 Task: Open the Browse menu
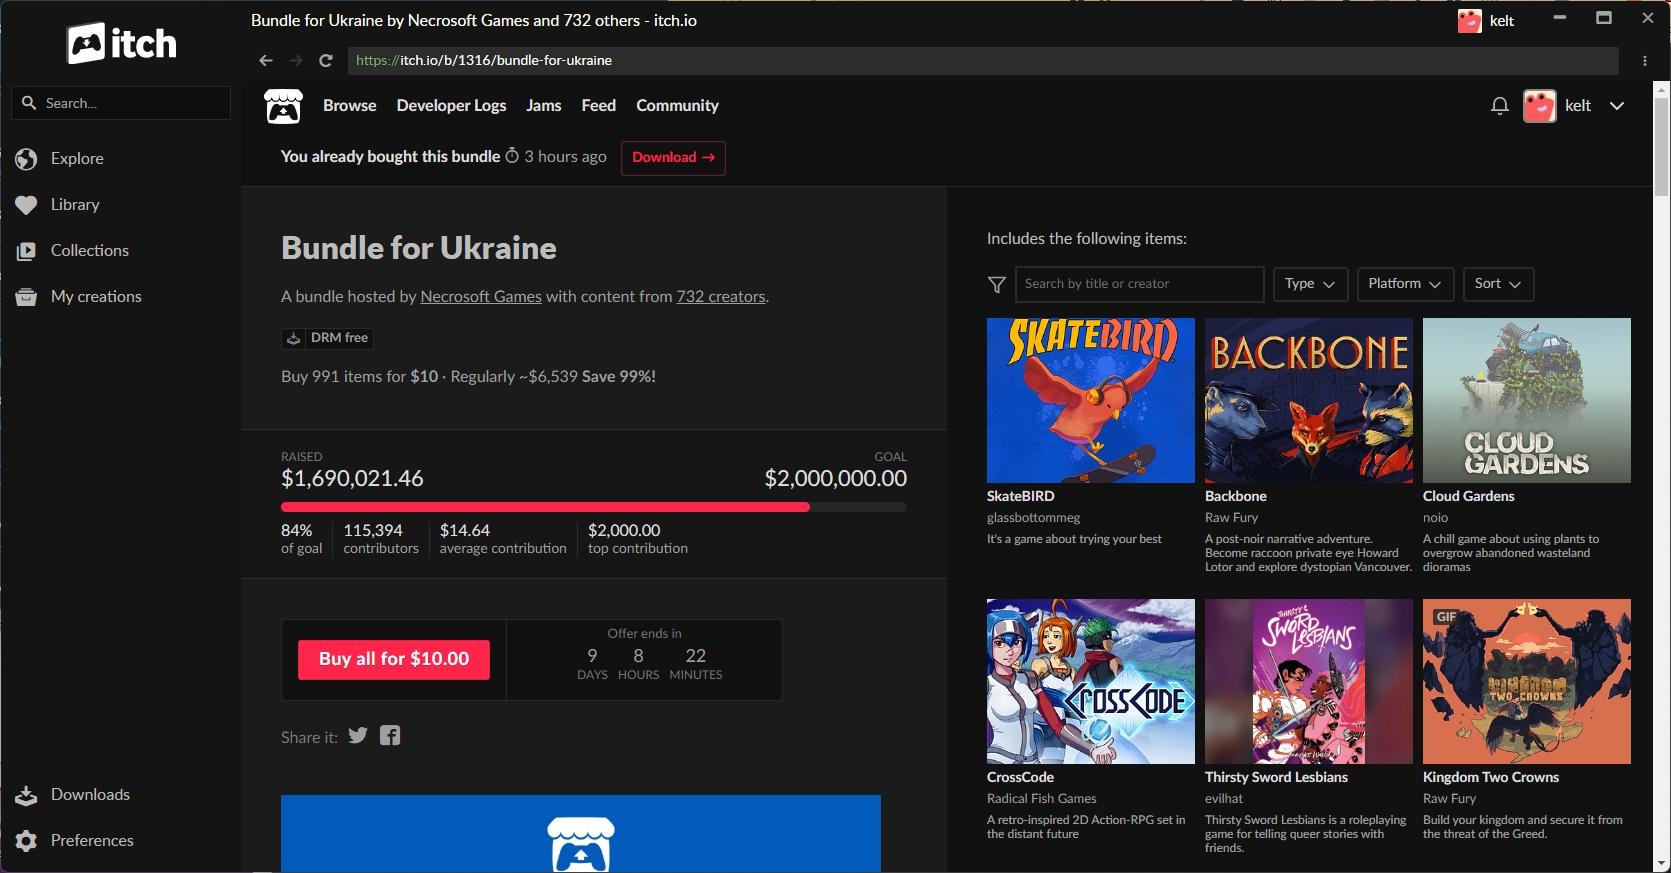(x=350, y=106)
